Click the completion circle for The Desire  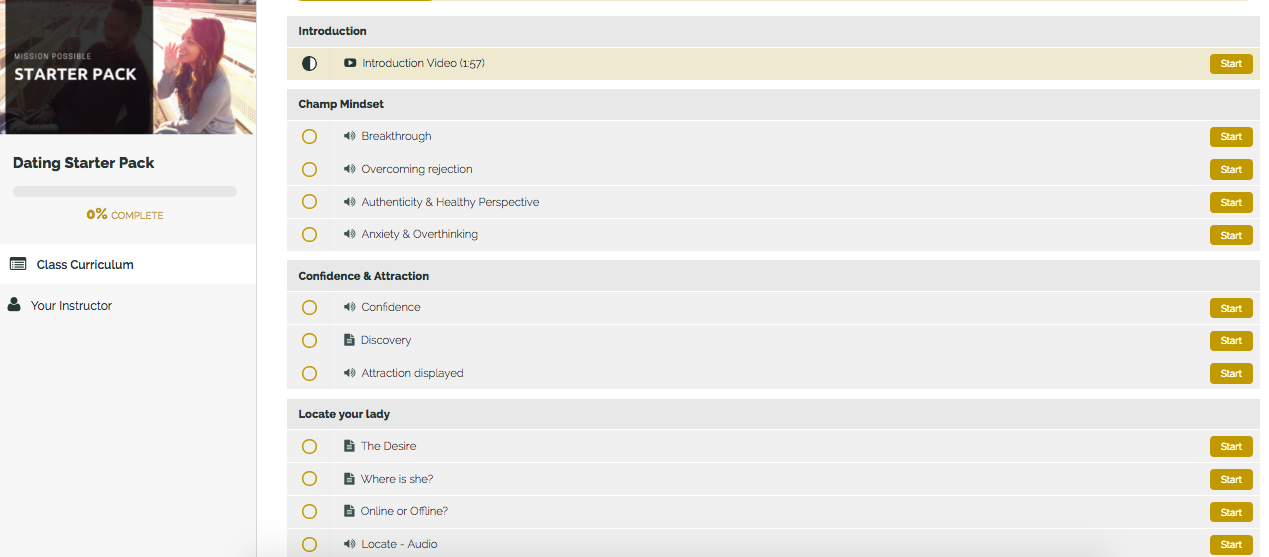click(x=309, y=446)
